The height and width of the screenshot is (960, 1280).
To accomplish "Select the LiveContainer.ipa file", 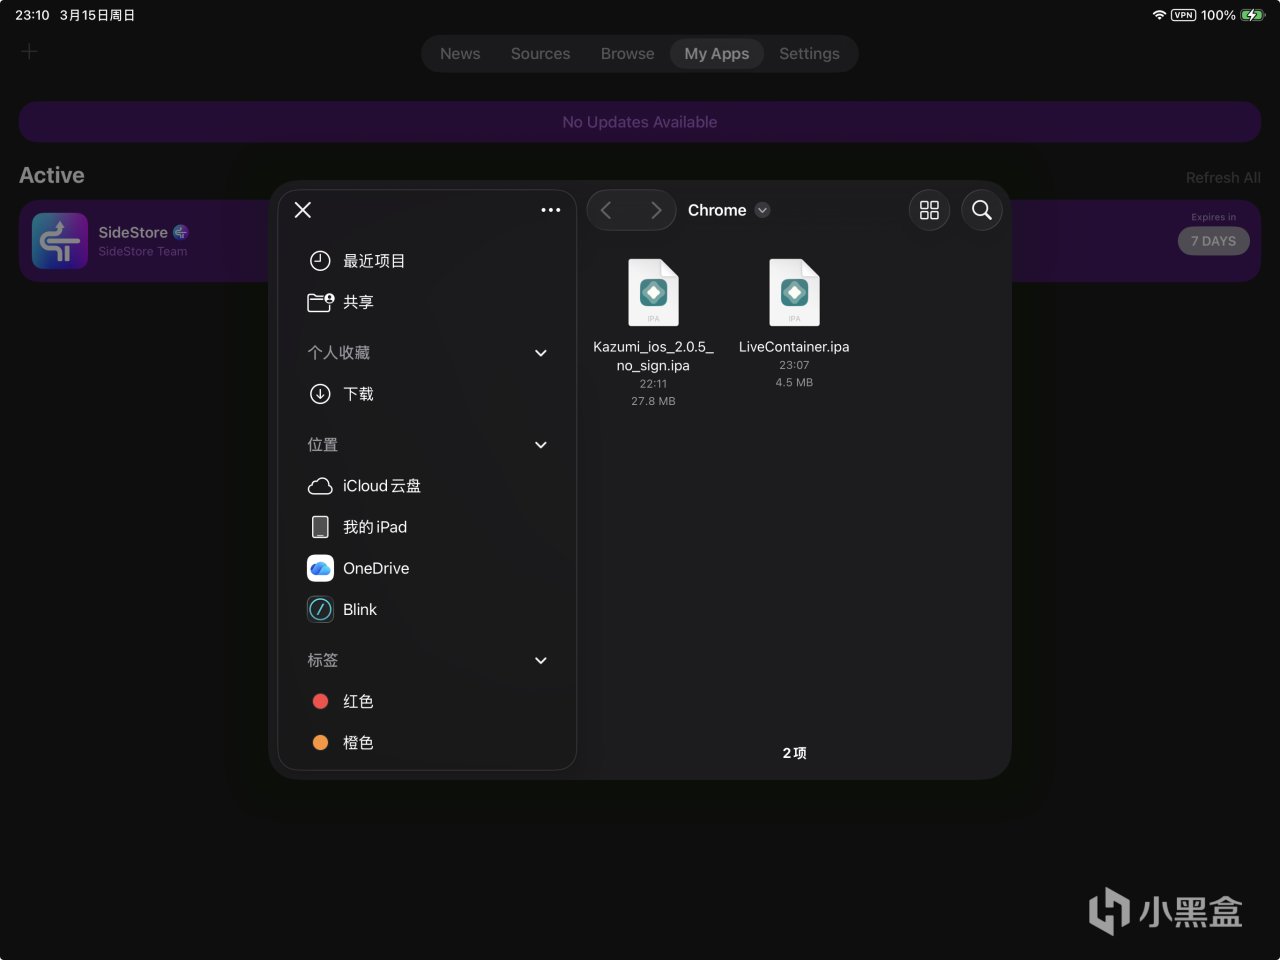I will pos(794,323).
